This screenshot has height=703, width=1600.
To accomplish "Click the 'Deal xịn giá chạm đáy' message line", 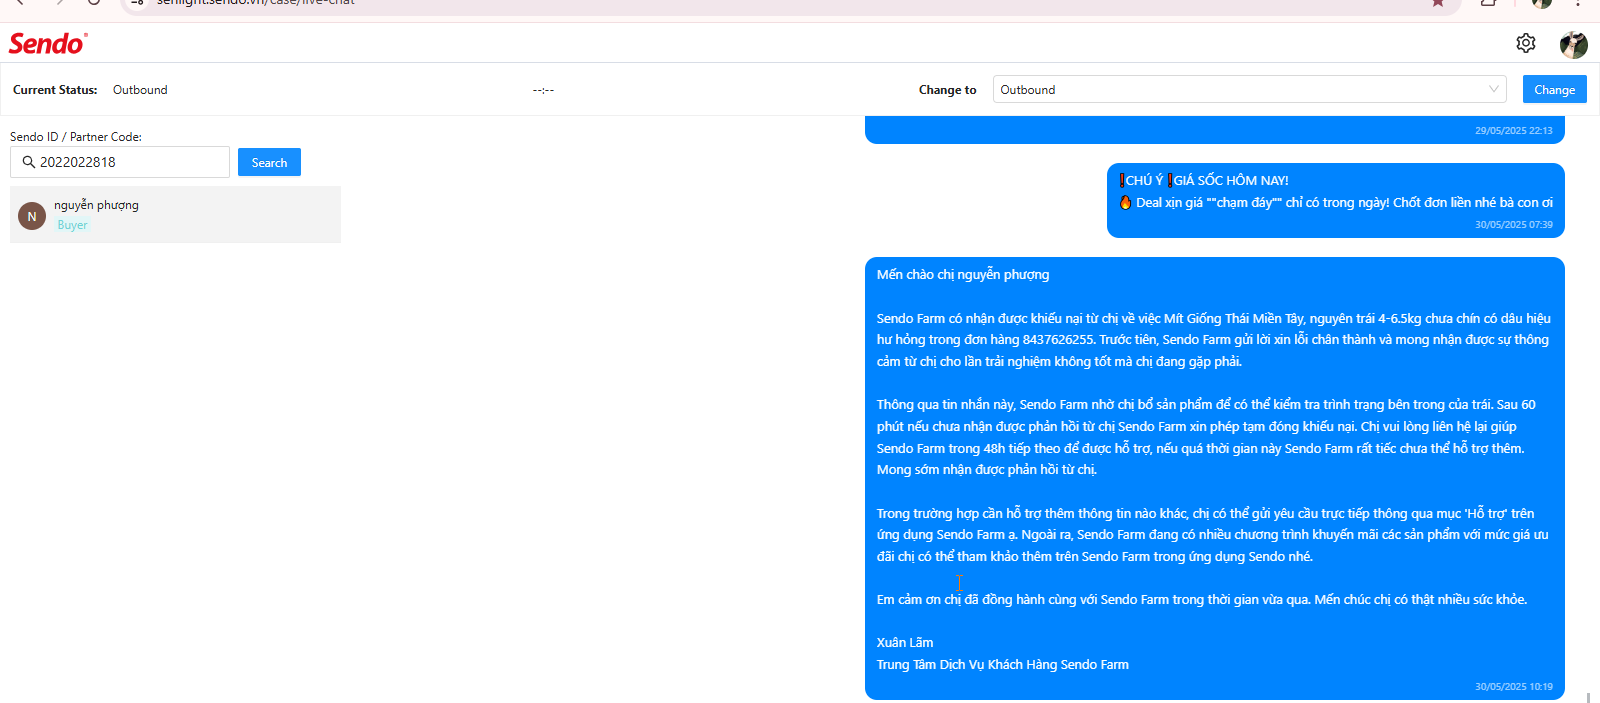I will click(1336, 203).
